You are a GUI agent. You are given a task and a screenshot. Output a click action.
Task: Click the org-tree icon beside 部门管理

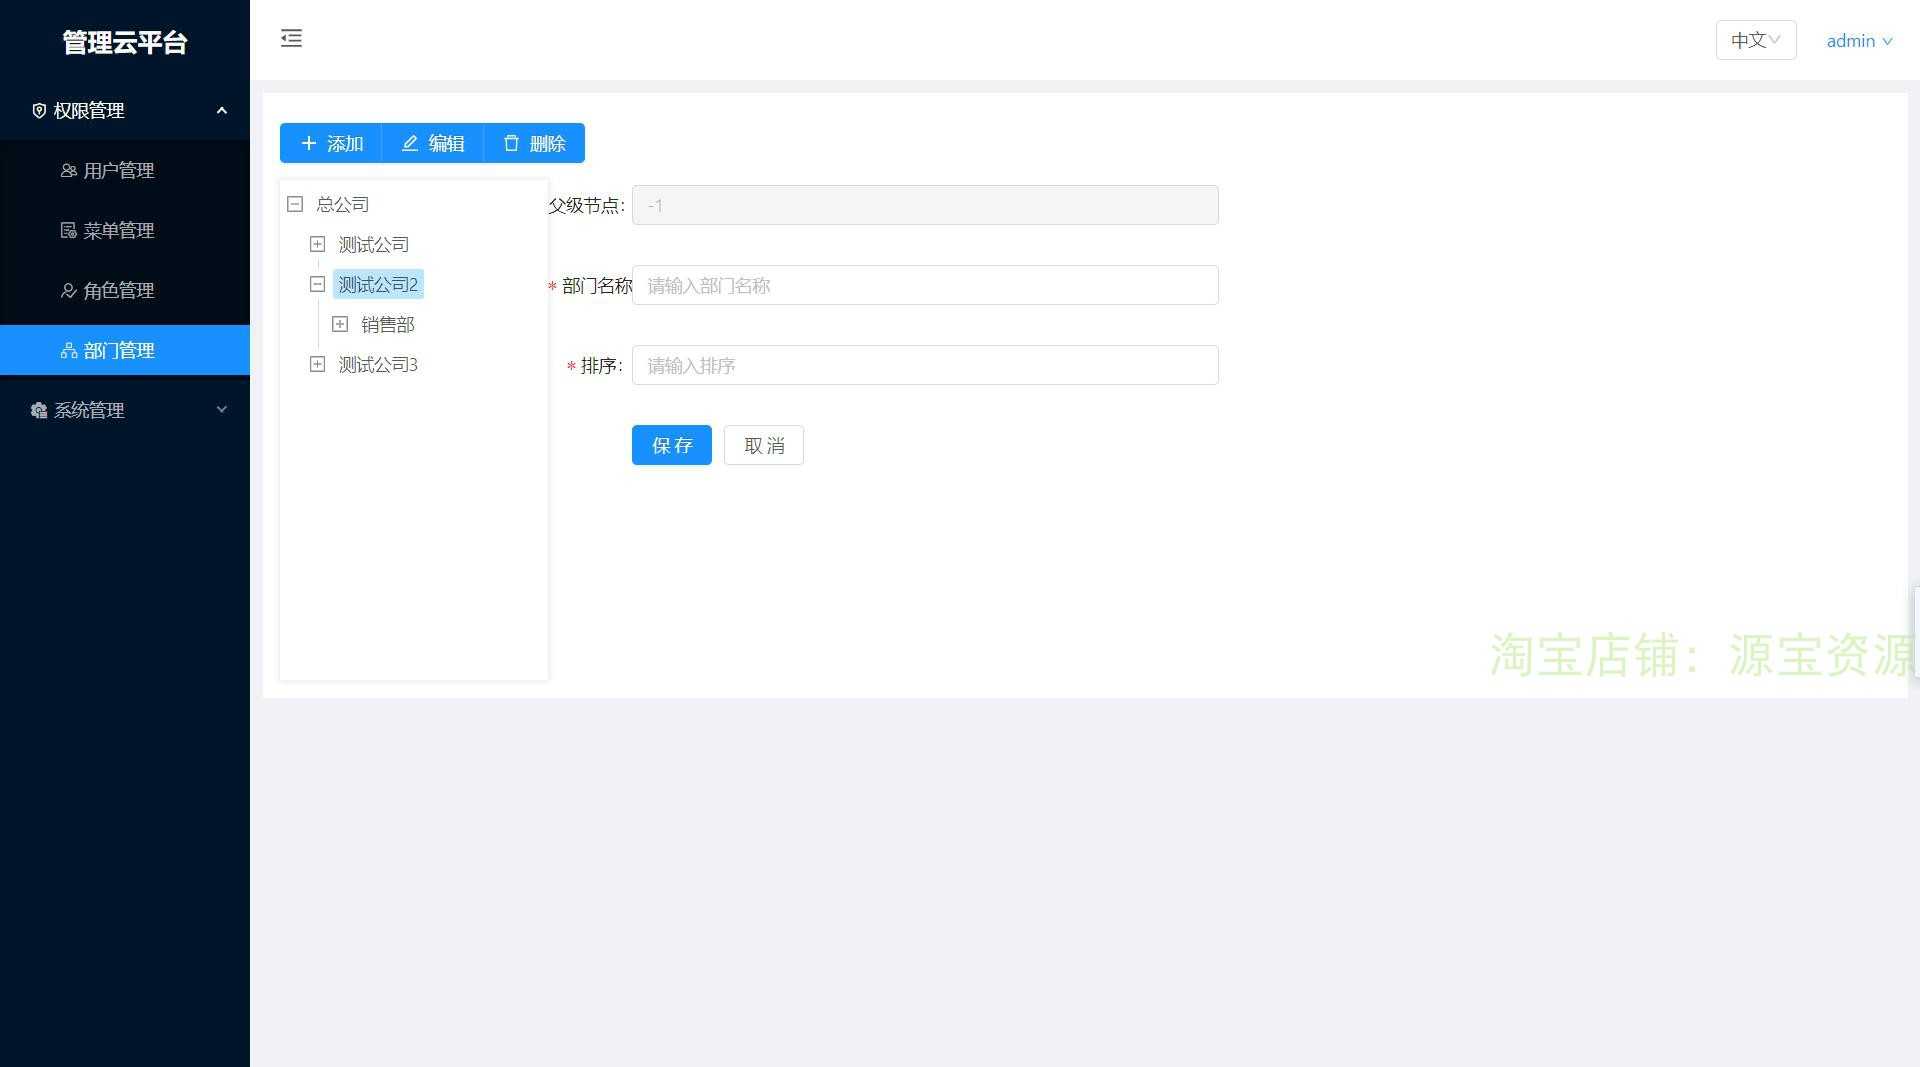click(69, 351)
